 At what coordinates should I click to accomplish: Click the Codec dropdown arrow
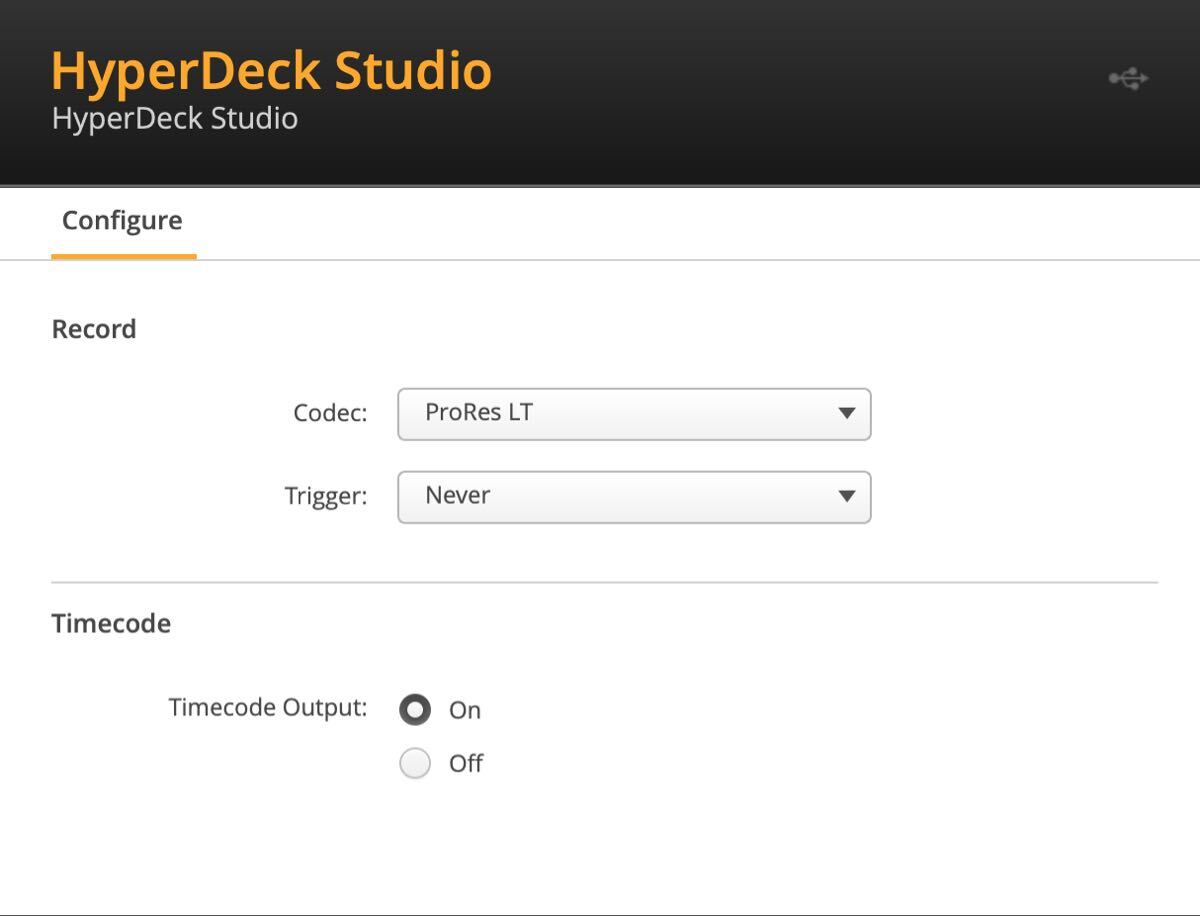click(x=846, y=413)
